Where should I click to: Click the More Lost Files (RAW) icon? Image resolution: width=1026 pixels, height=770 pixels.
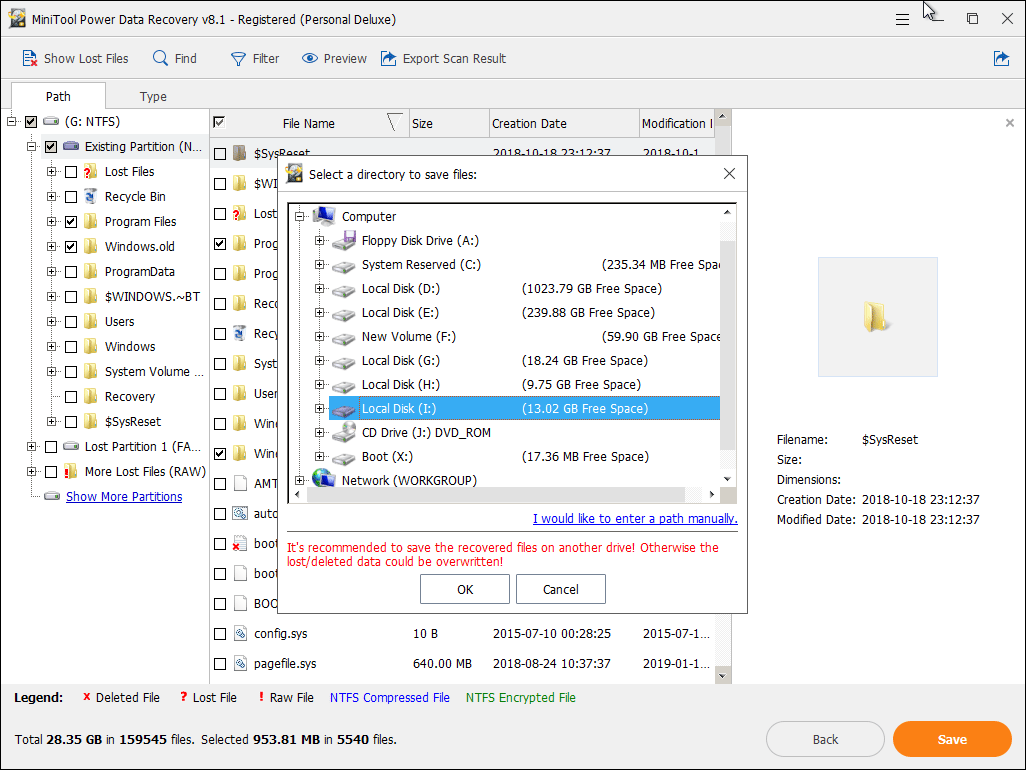click(x=71, y=472)
